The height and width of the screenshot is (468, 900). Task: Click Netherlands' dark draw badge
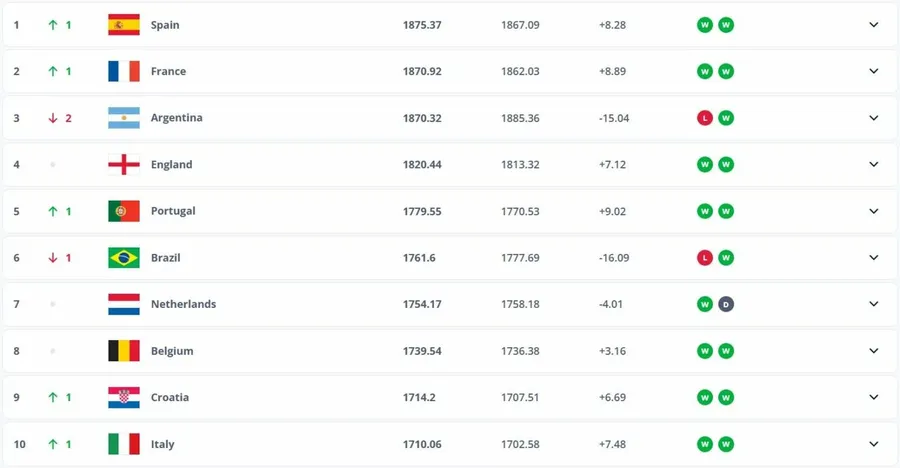click(726, 304)
